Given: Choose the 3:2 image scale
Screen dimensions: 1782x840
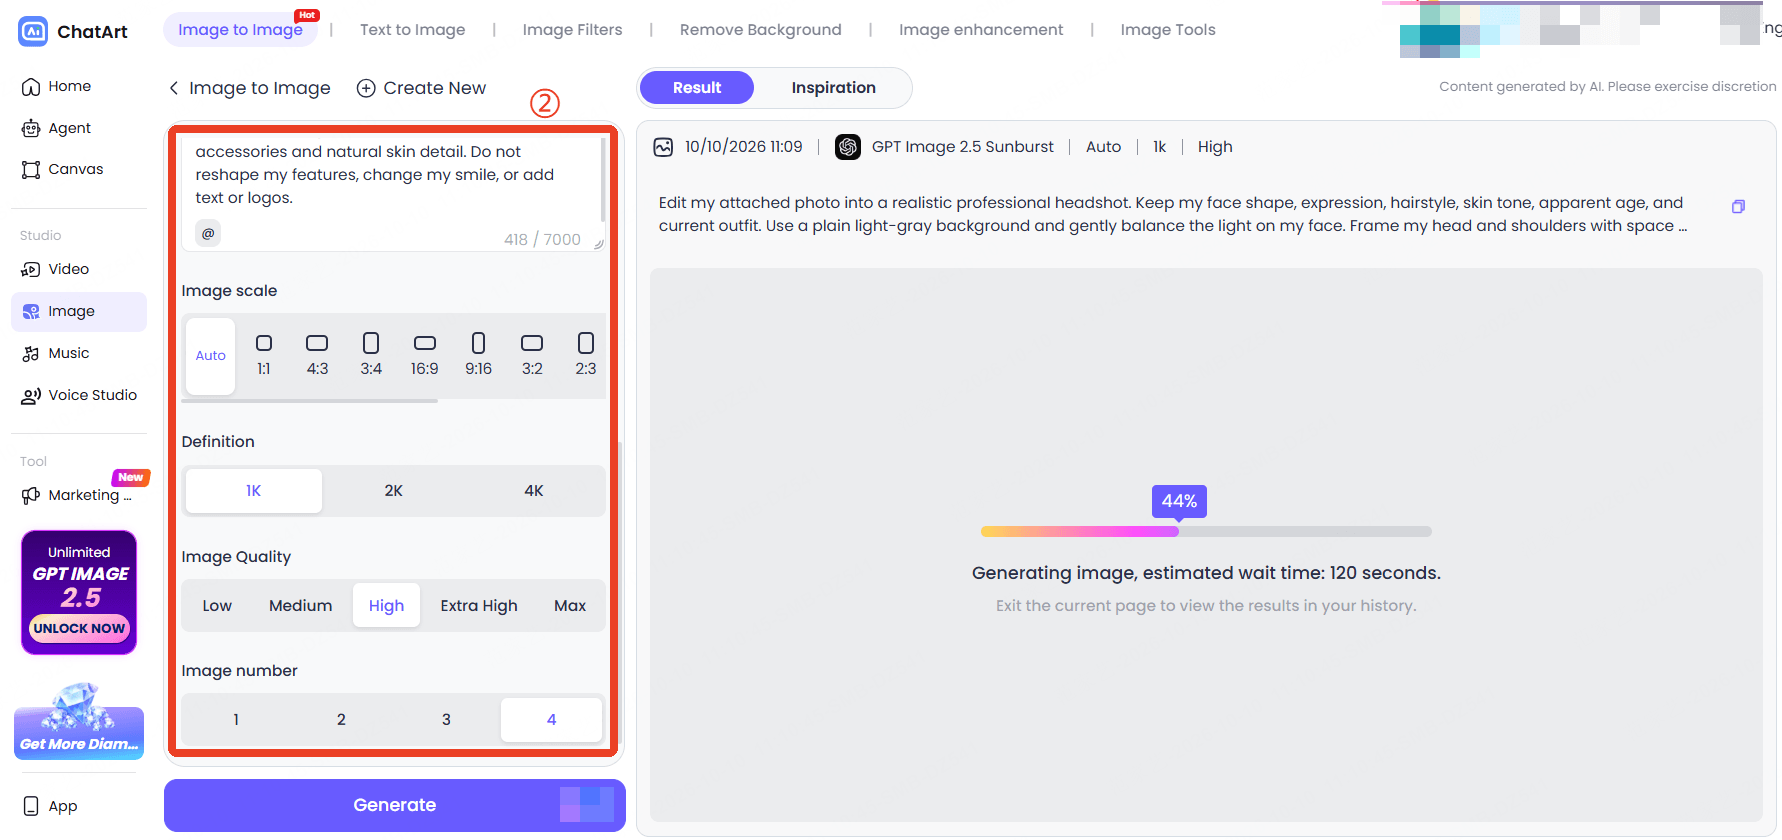Looking at the screenshot, I should coord(532,356).
